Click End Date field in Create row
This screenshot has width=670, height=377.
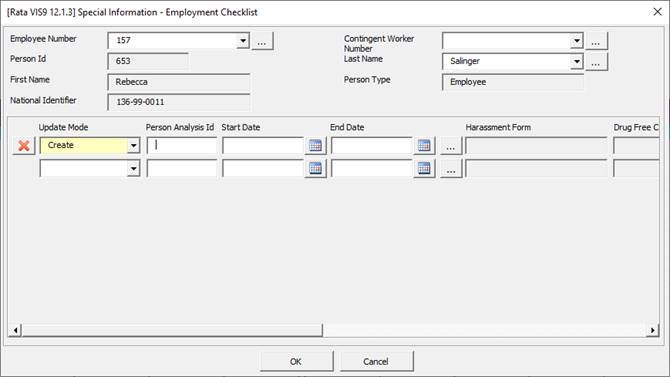(x=372, y=146)
